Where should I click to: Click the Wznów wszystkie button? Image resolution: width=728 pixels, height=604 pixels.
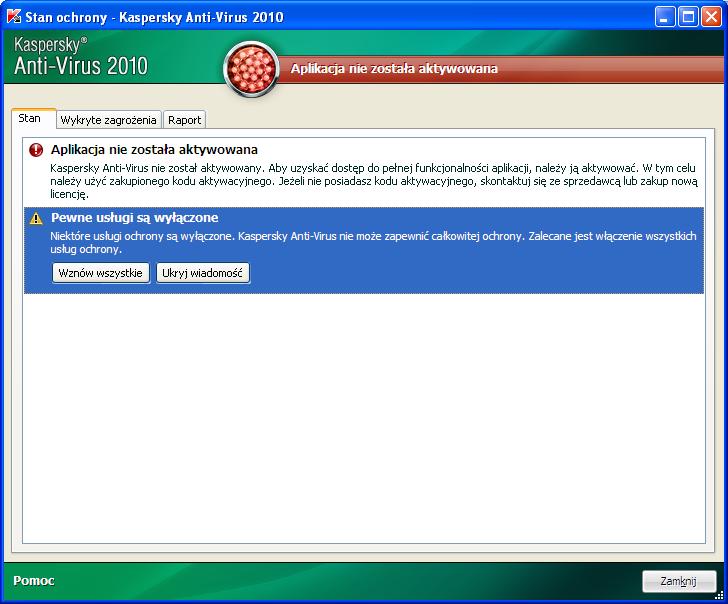(x=101, y=273)
